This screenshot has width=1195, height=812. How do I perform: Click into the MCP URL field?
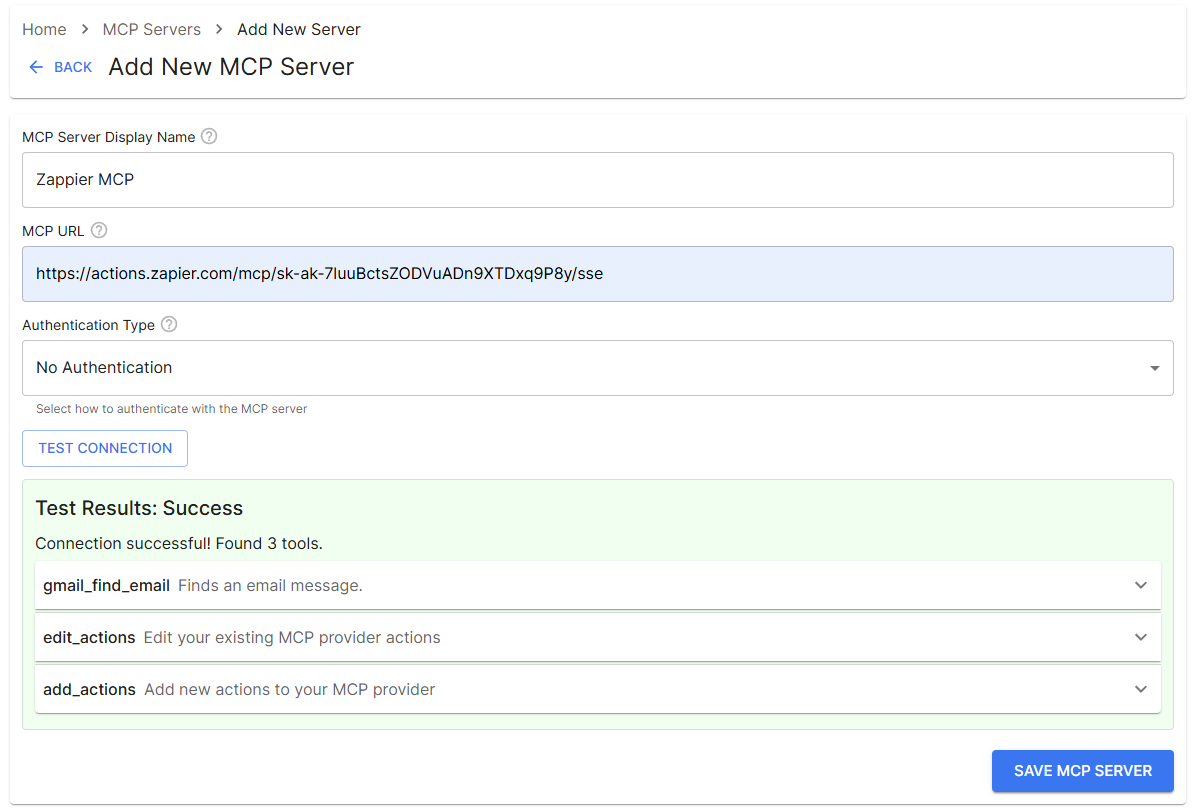(598, 274)
